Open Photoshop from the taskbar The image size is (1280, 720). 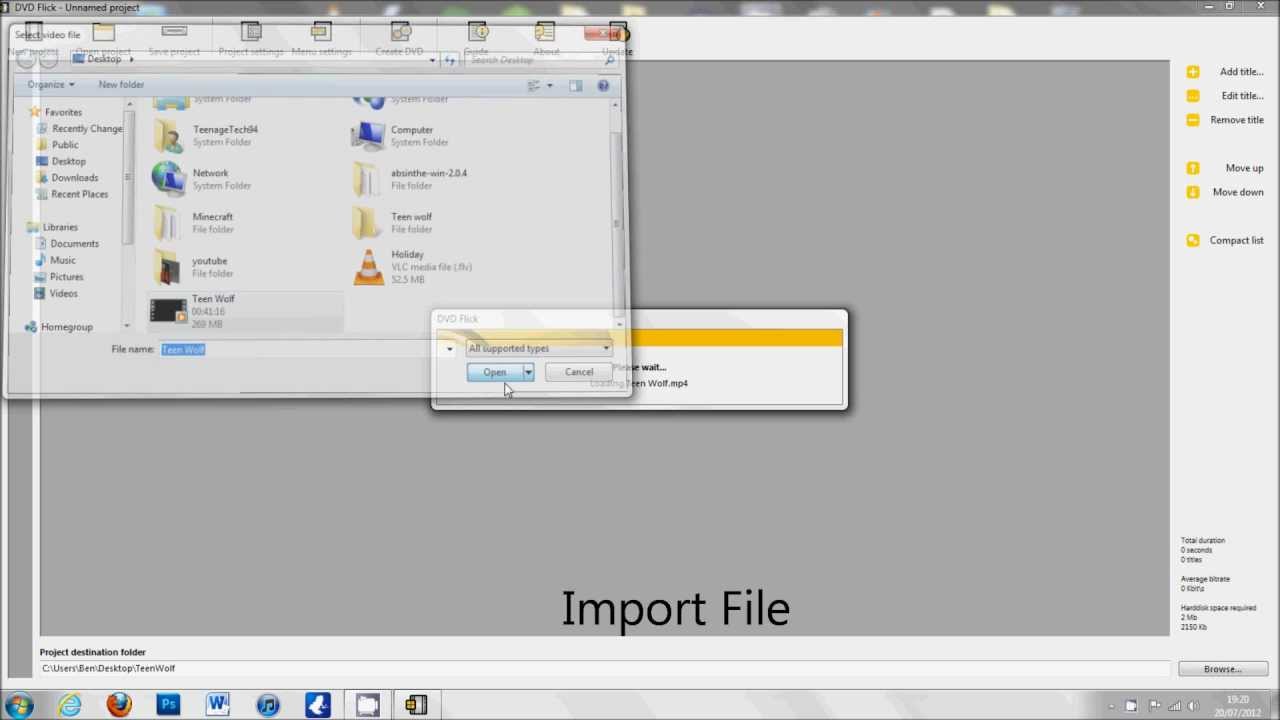coord(168,705)
